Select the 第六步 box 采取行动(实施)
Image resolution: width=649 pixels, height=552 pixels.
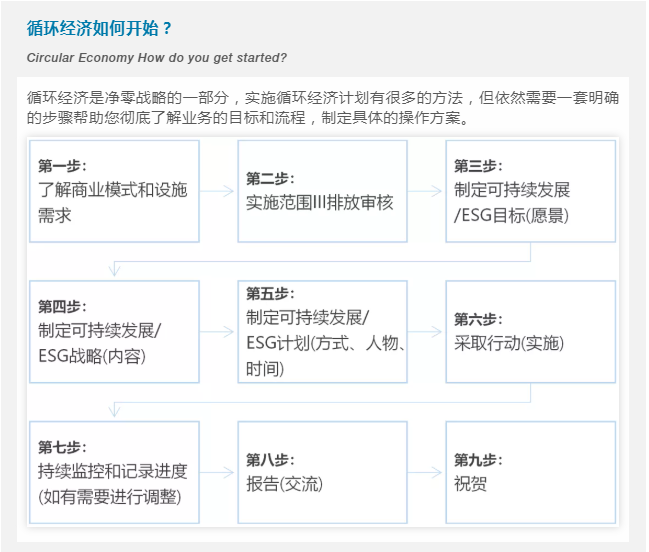click(x=531, y=332)
